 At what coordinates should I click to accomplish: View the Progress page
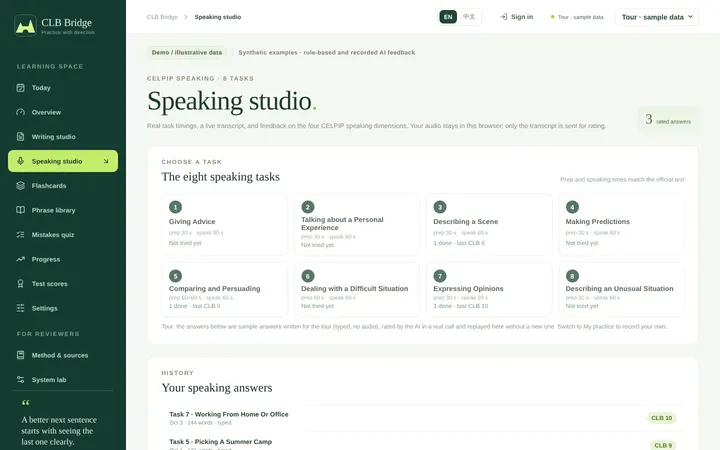tap(63, 259)
